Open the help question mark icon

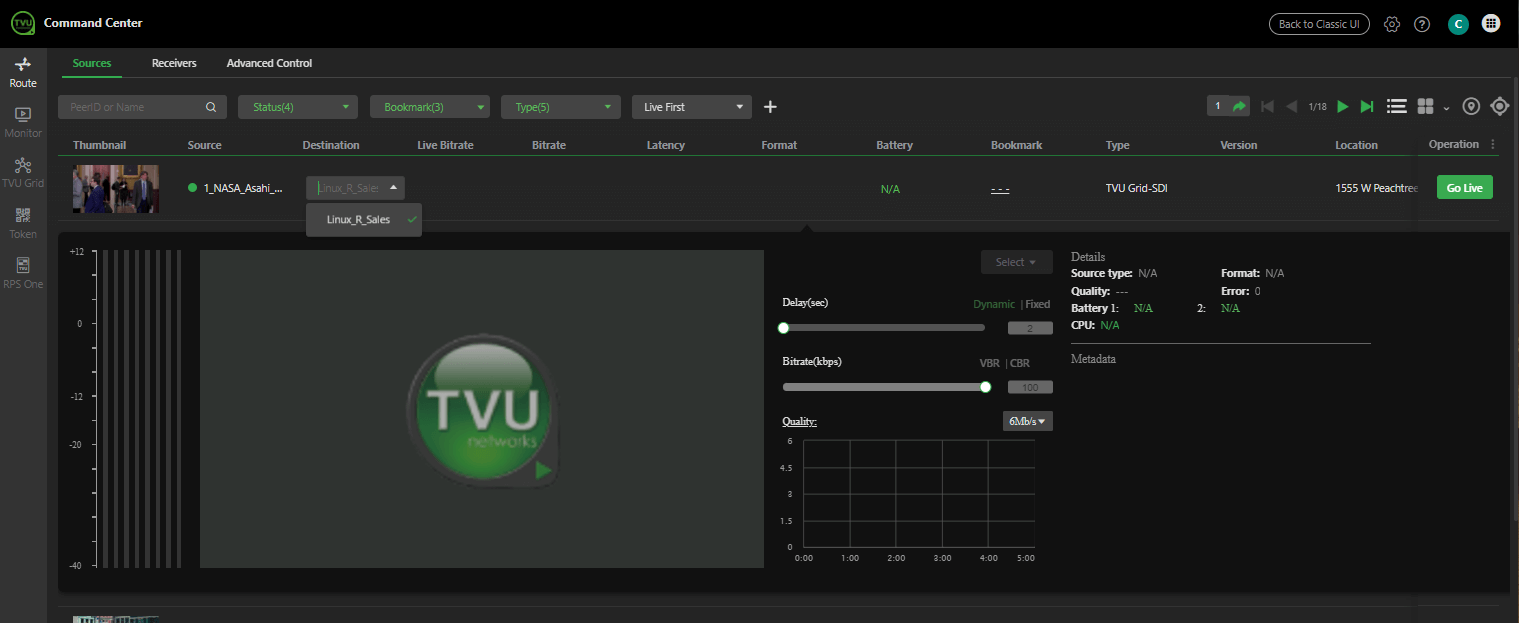1422,24
